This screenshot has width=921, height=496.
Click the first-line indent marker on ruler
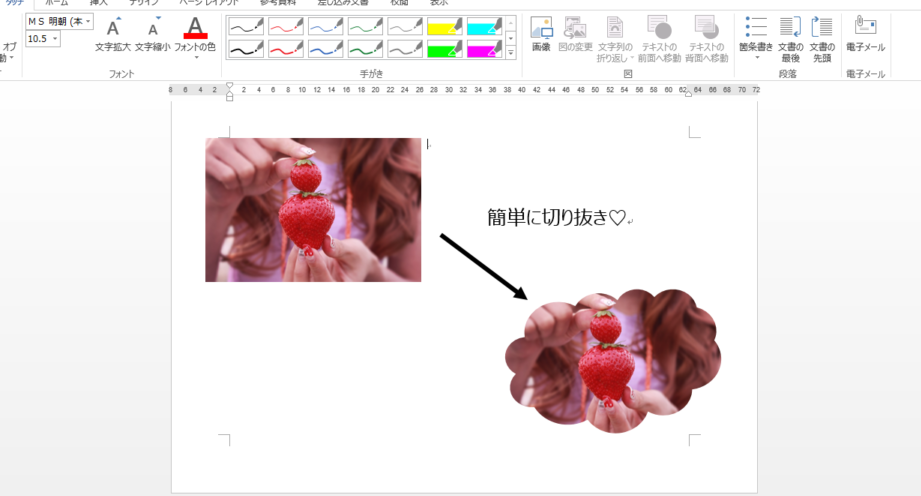coord(230,86)
